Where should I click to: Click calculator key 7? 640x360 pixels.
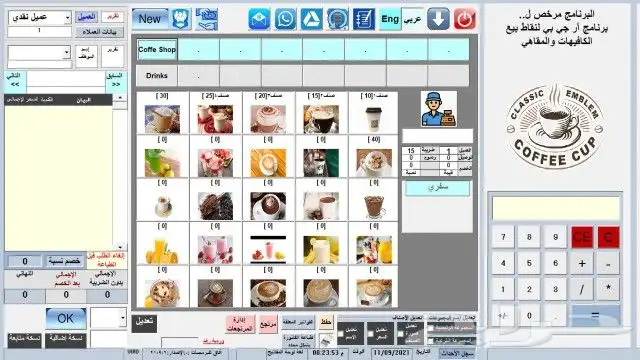tap(503, 237)
